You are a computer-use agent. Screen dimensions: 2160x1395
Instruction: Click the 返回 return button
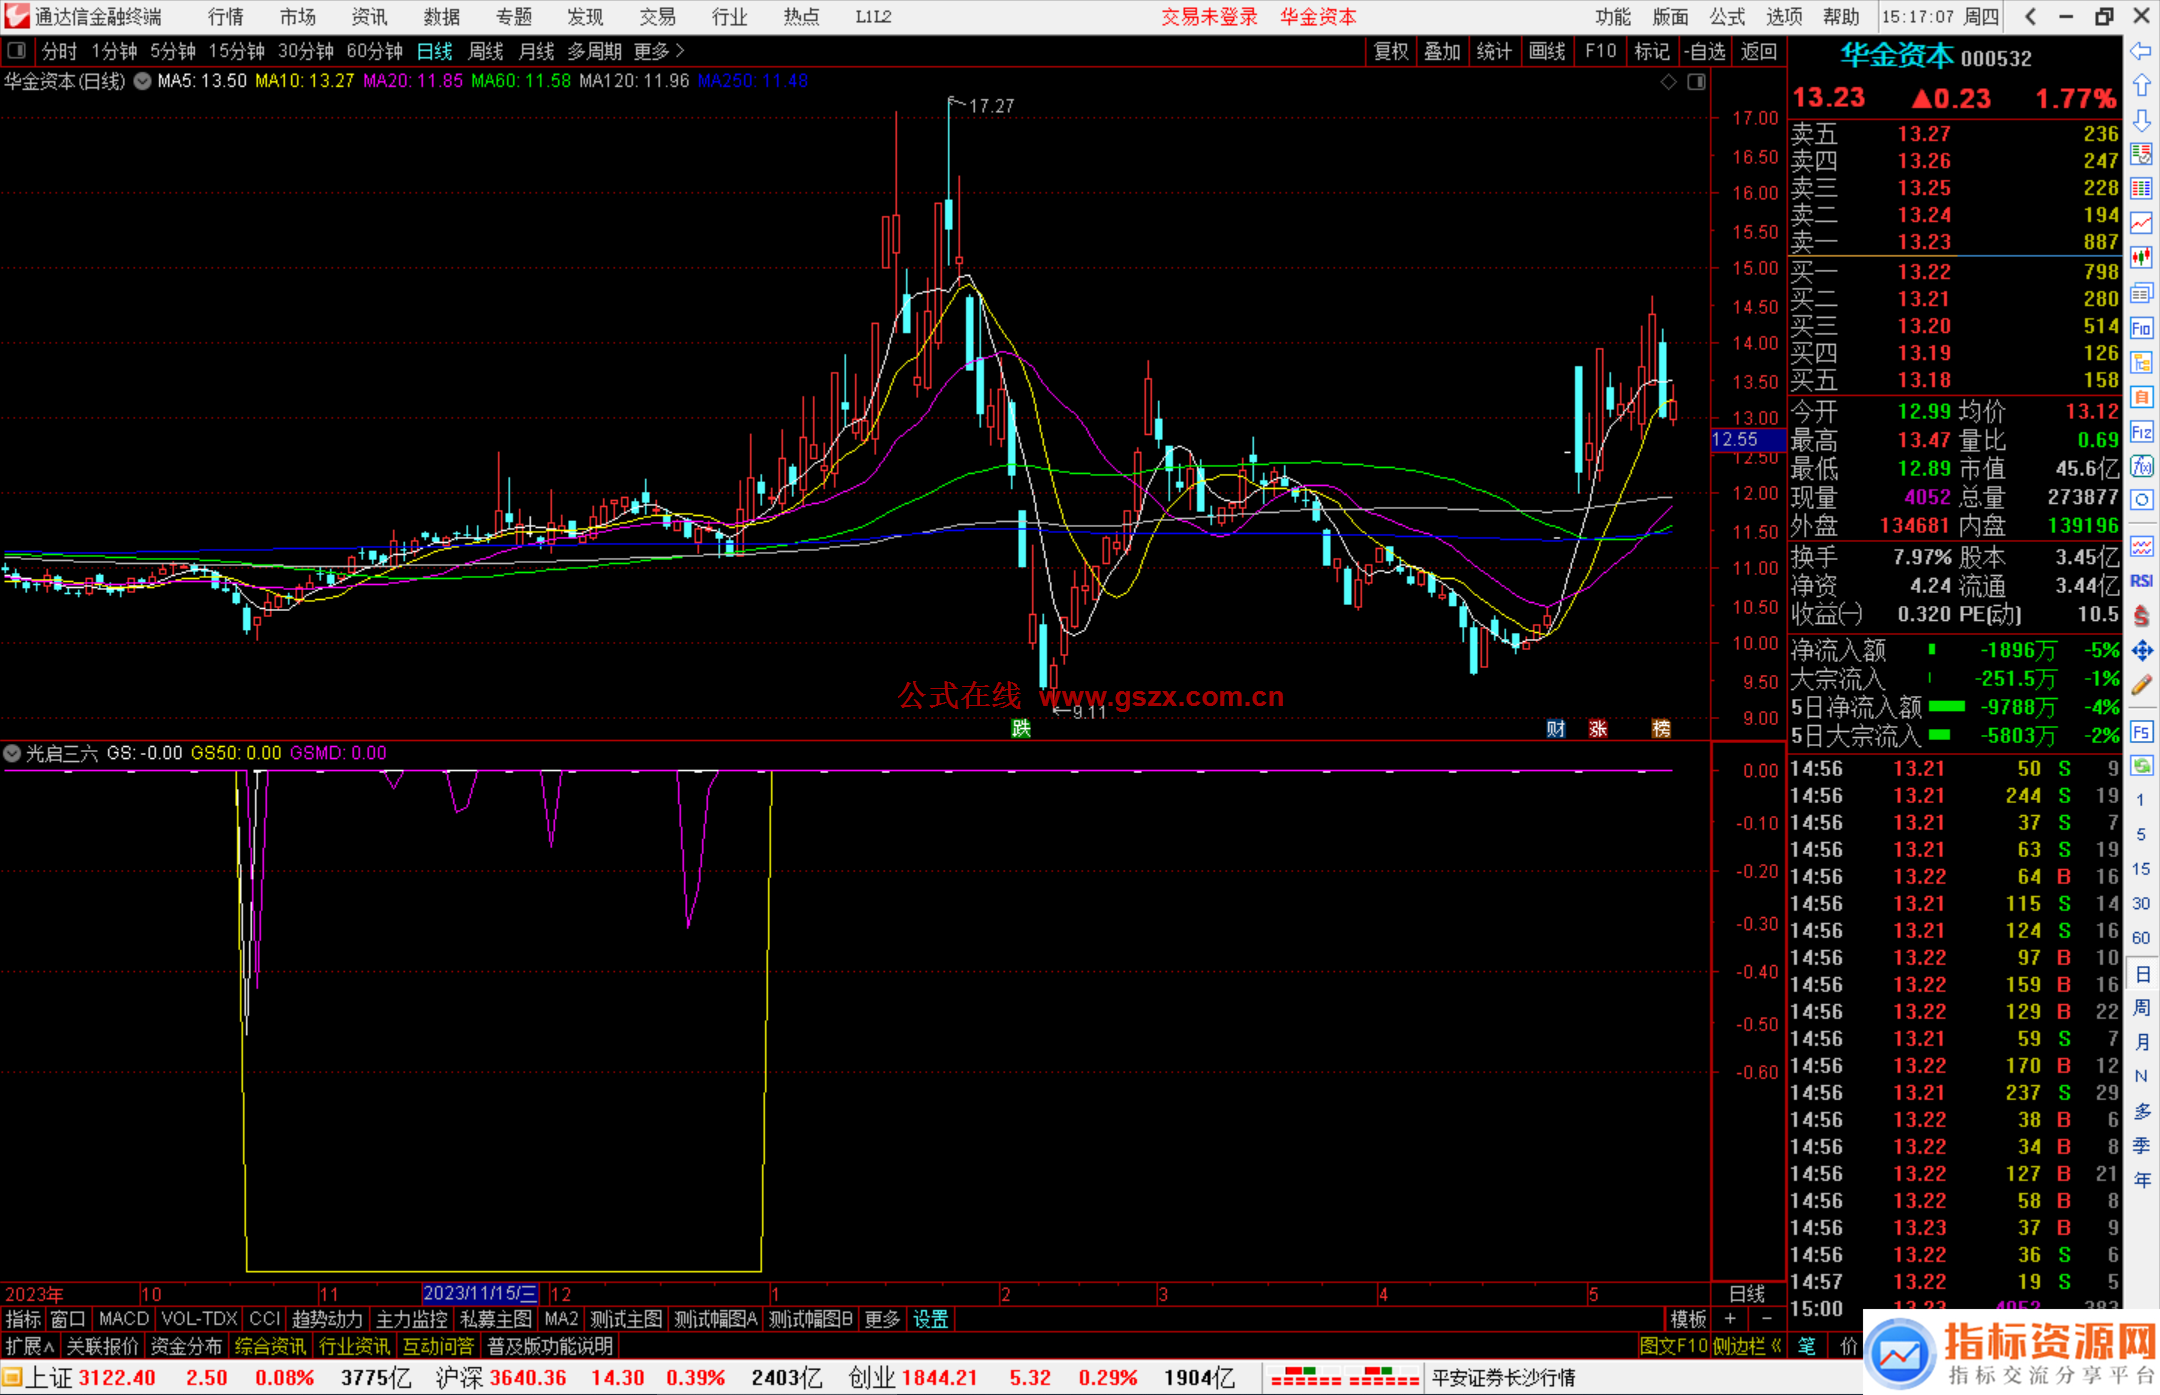[x=1759, y=51]
